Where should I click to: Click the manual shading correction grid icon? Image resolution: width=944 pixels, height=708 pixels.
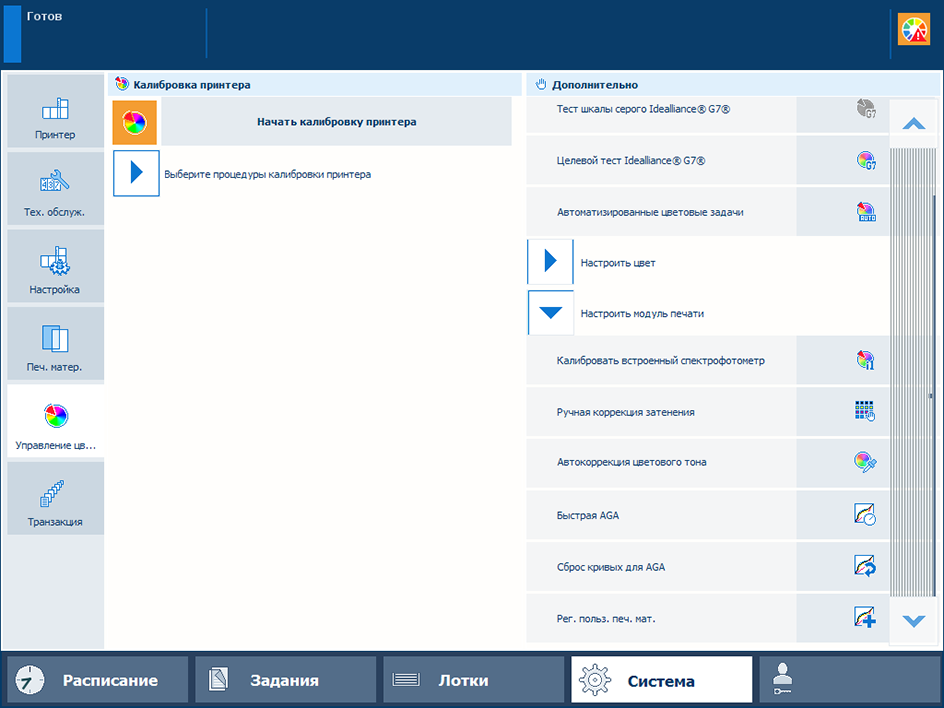click(x=865, y=411)
